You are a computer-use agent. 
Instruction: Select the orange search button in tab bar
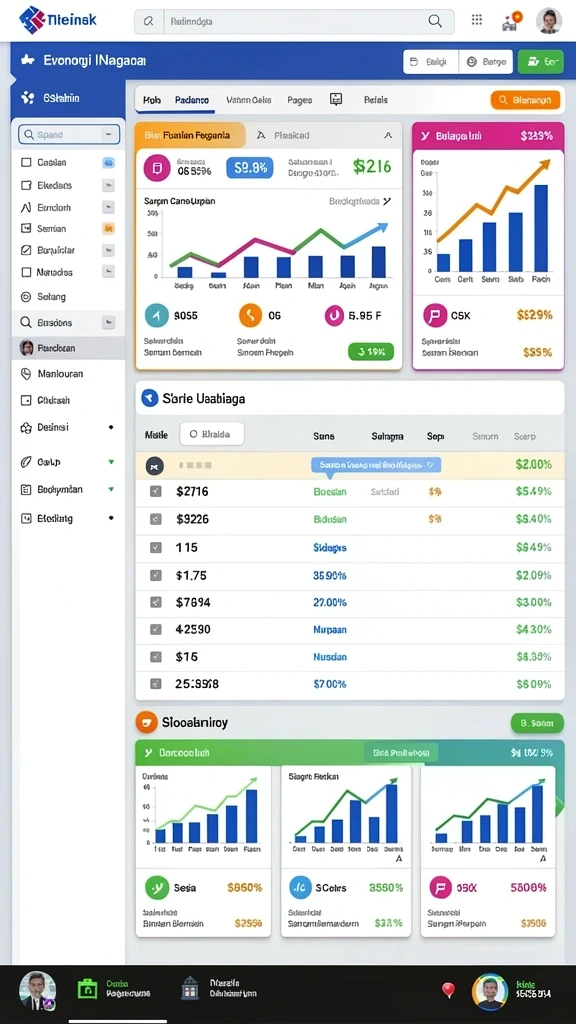pos(525,100)
